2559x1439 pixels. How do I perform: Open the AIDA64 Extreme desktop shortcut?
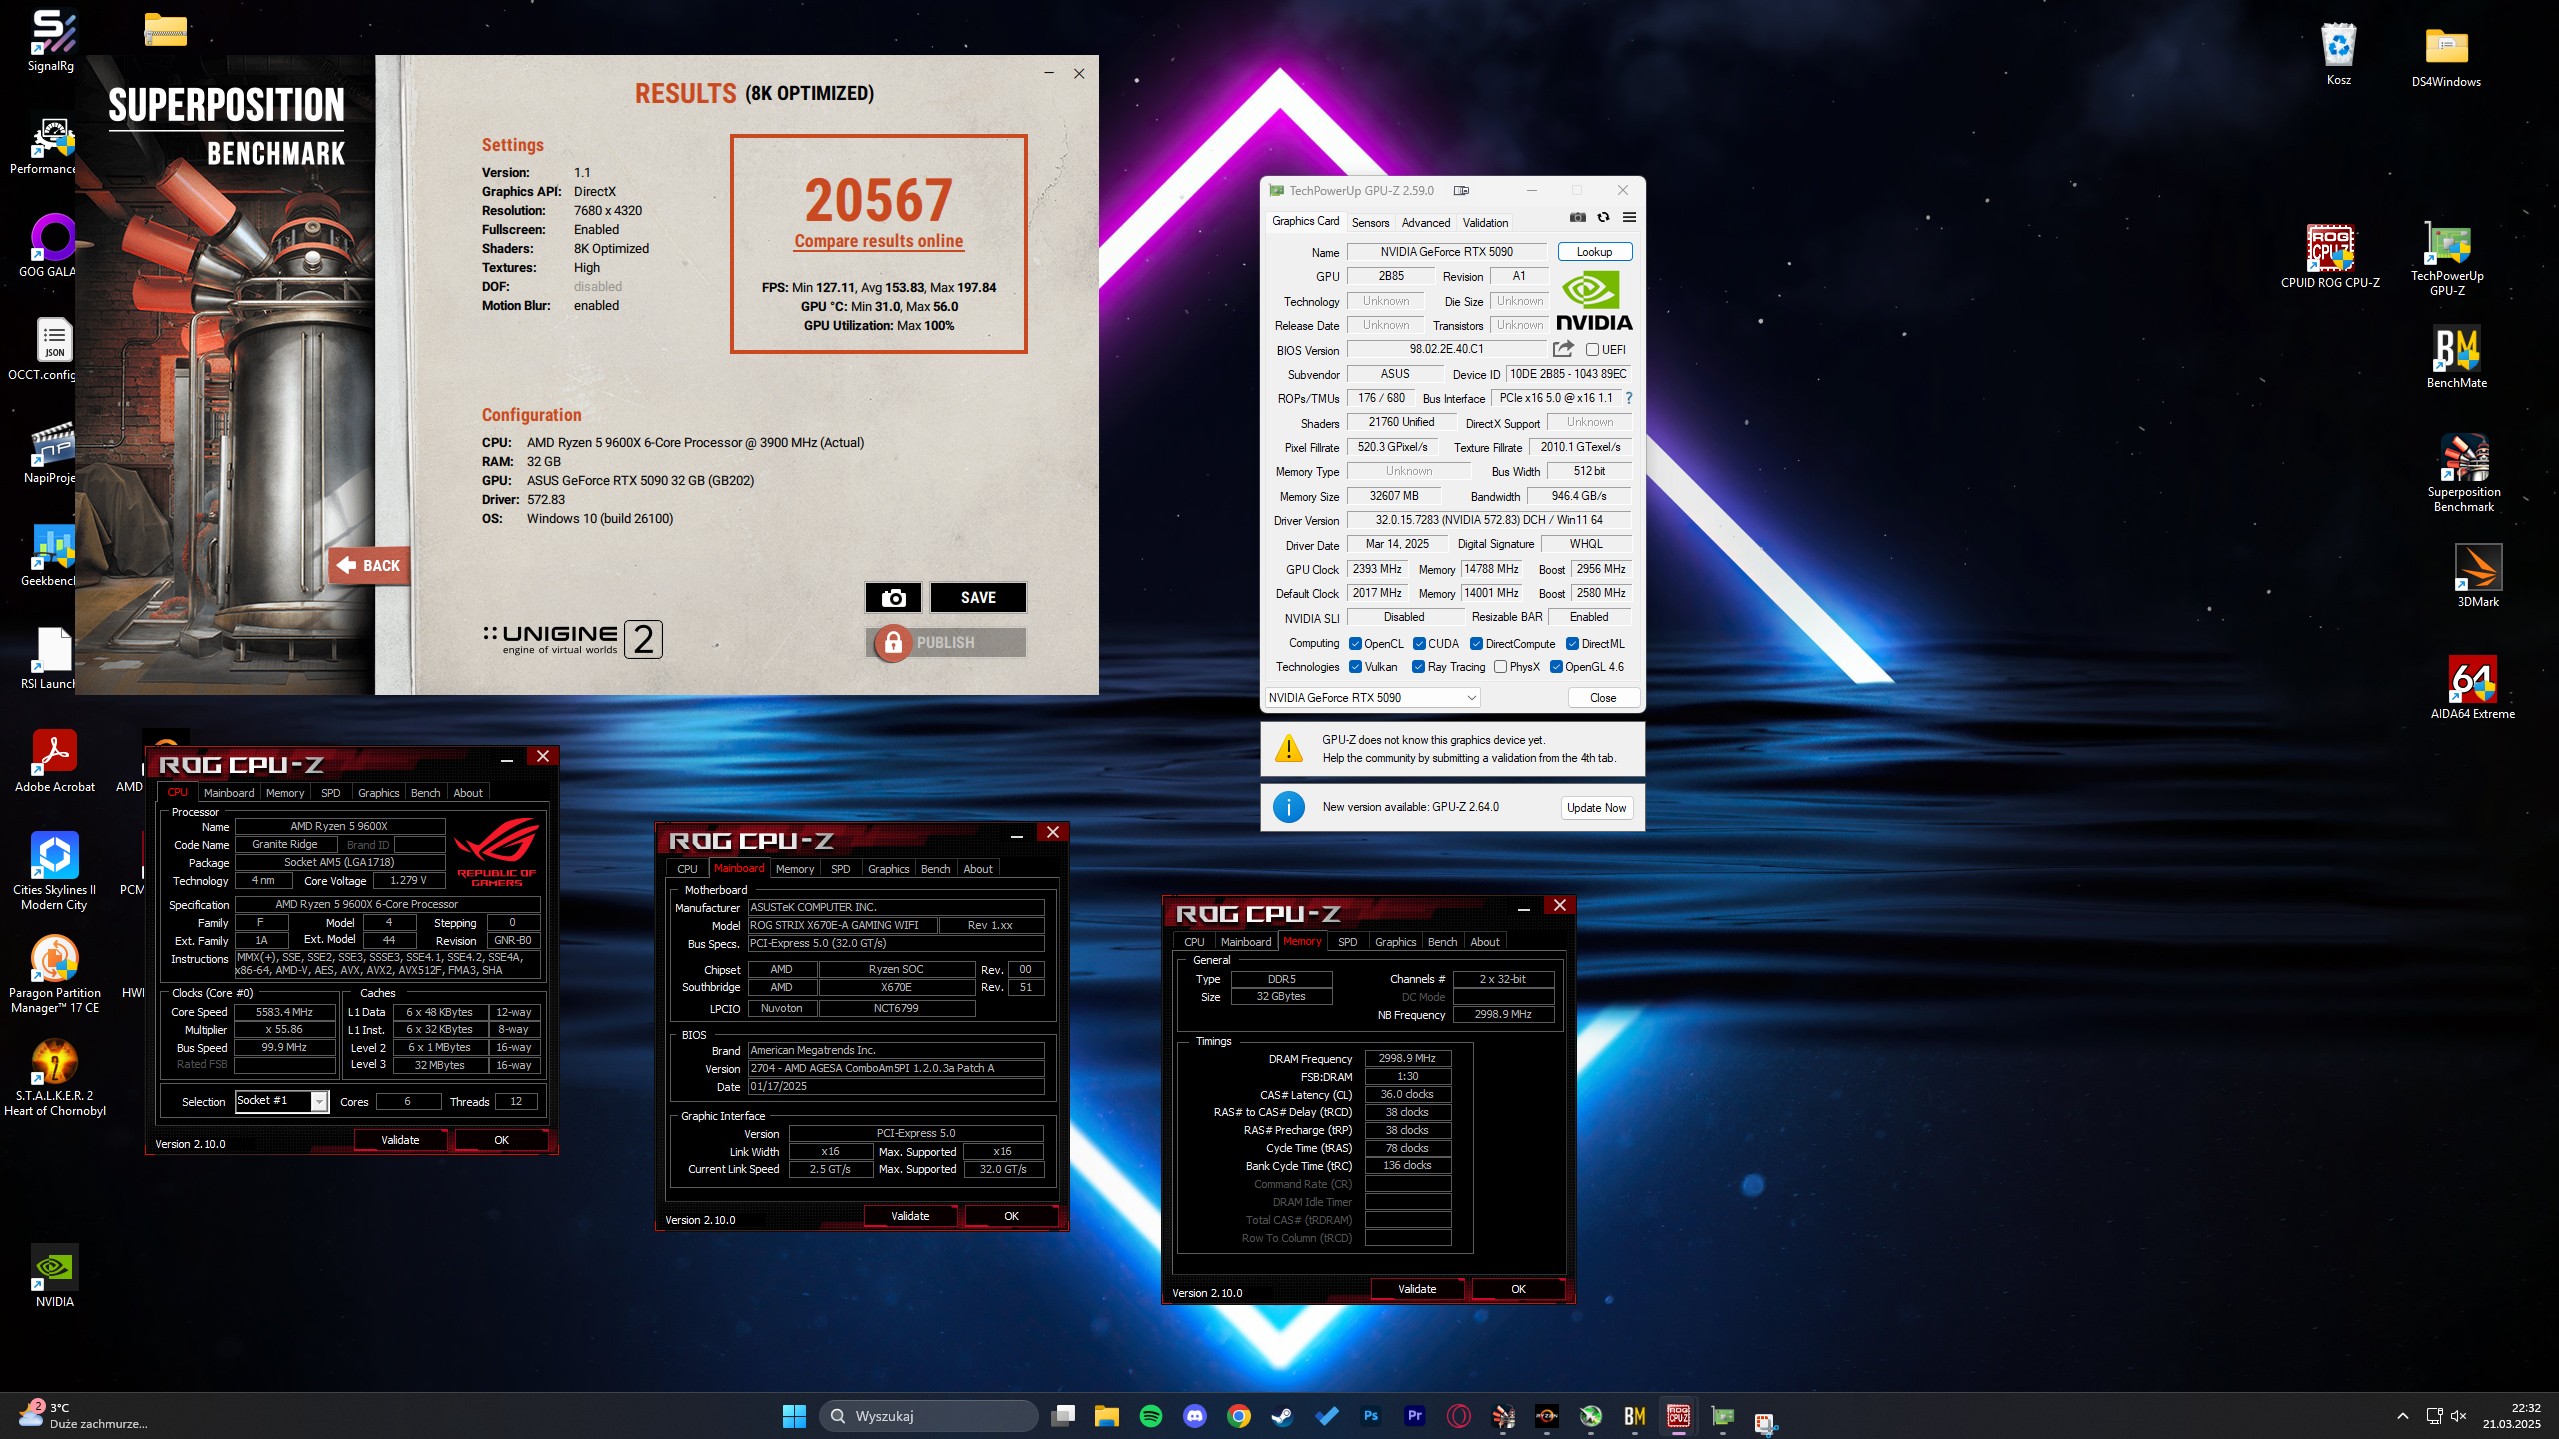click(2472, 688)
